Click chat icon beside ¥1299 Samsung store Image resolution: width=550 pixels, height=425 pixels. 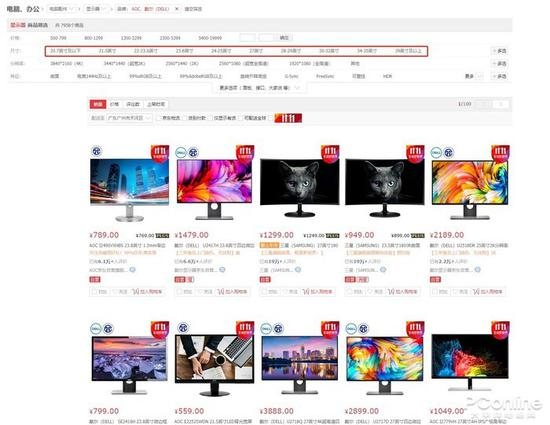(x=298, y=270)
